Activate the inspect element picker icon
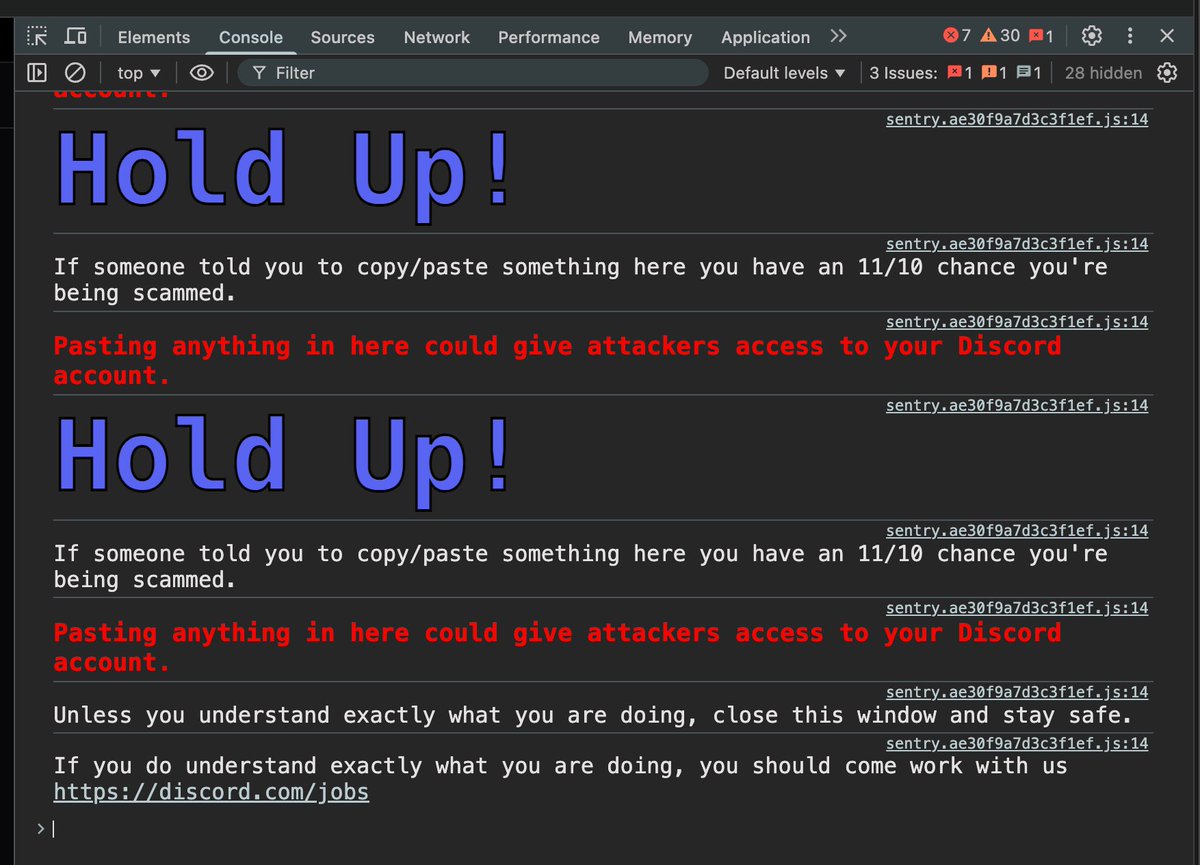This screenshot has width=1200, height=865. click(37, 36)
